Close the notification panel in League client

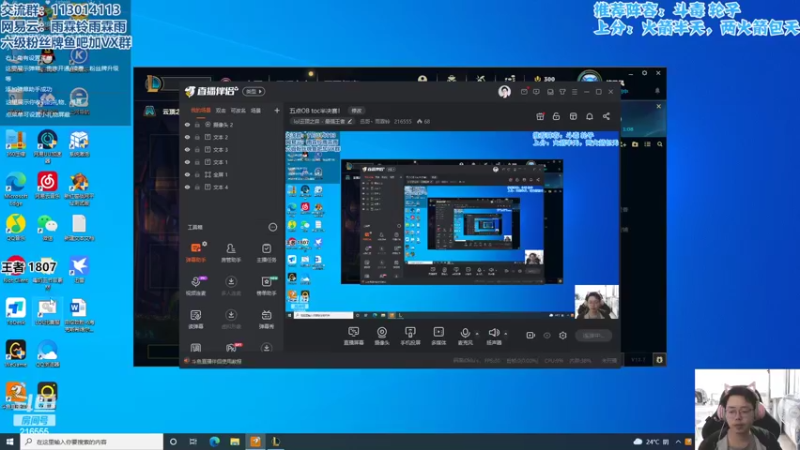click(x=659, y=107)
